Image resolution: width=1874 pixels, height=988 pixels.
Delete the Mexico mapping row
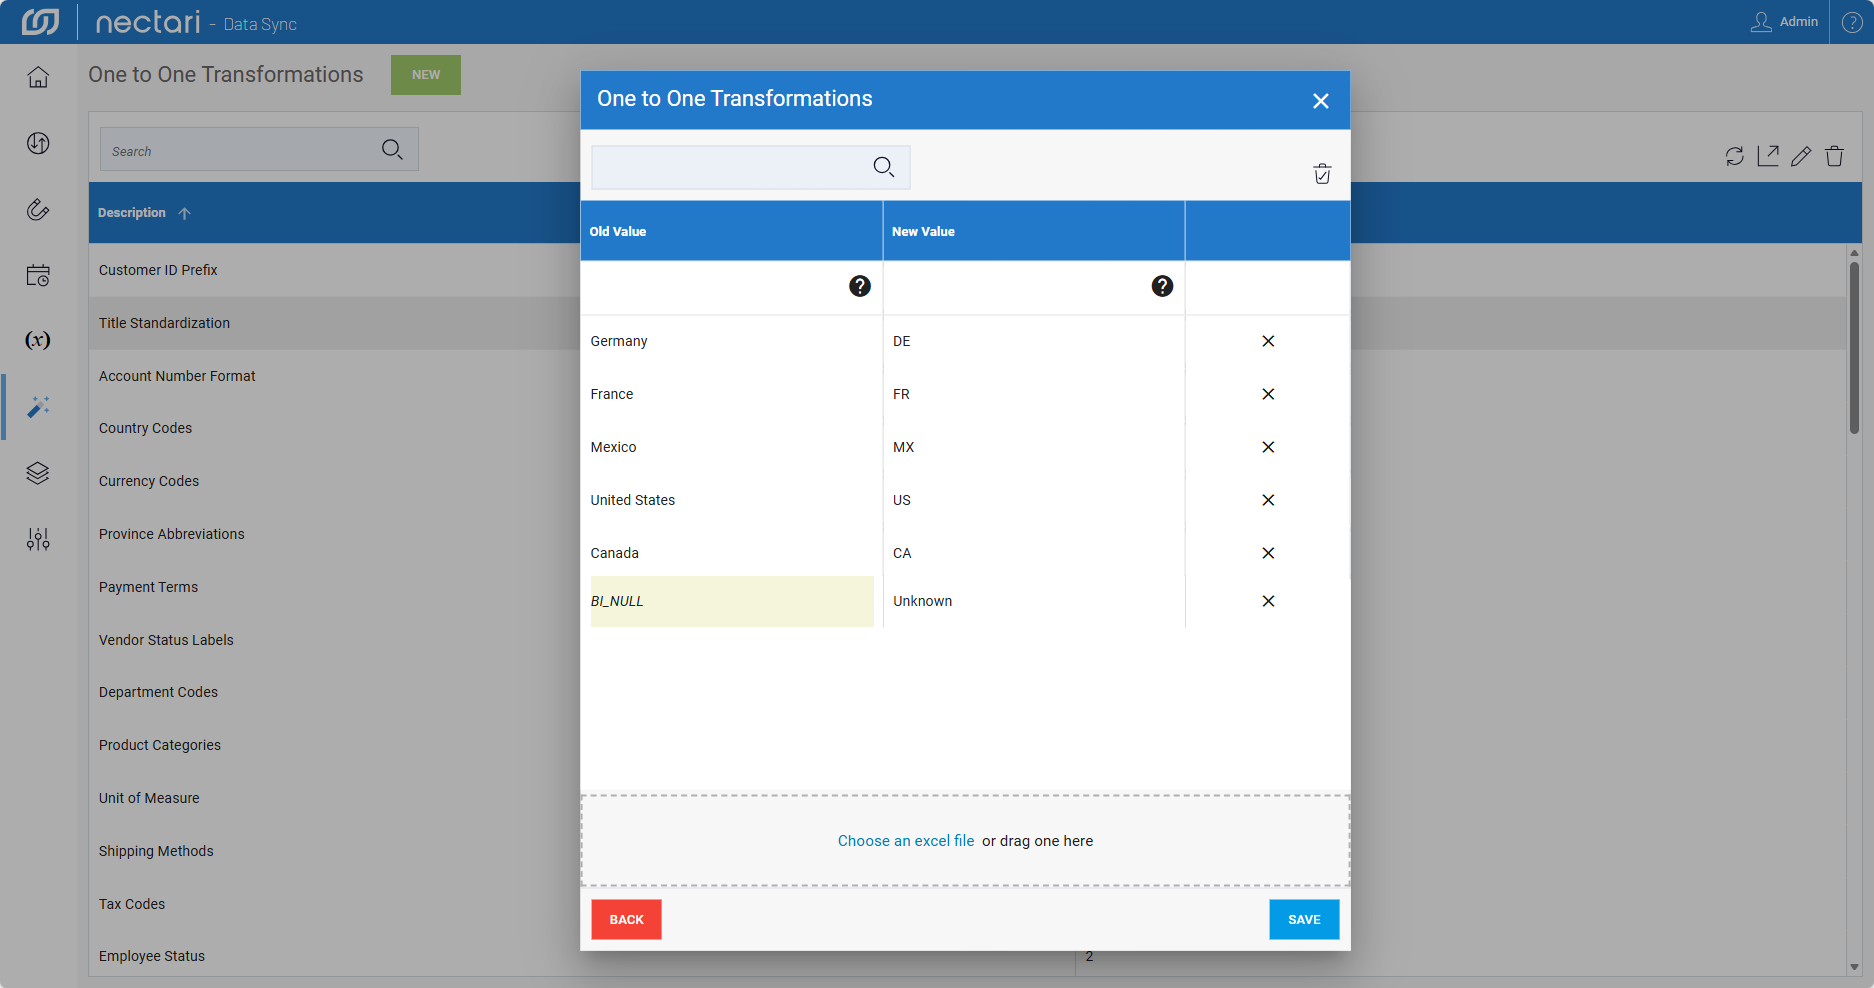tap(1268, 447)
